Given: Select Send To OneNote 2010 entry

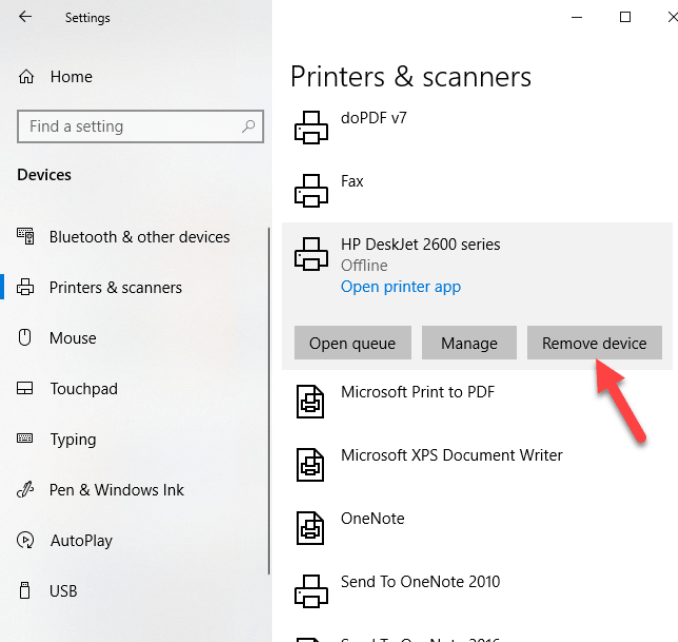Looking at the screenshot, I should (x=420, y=581).
